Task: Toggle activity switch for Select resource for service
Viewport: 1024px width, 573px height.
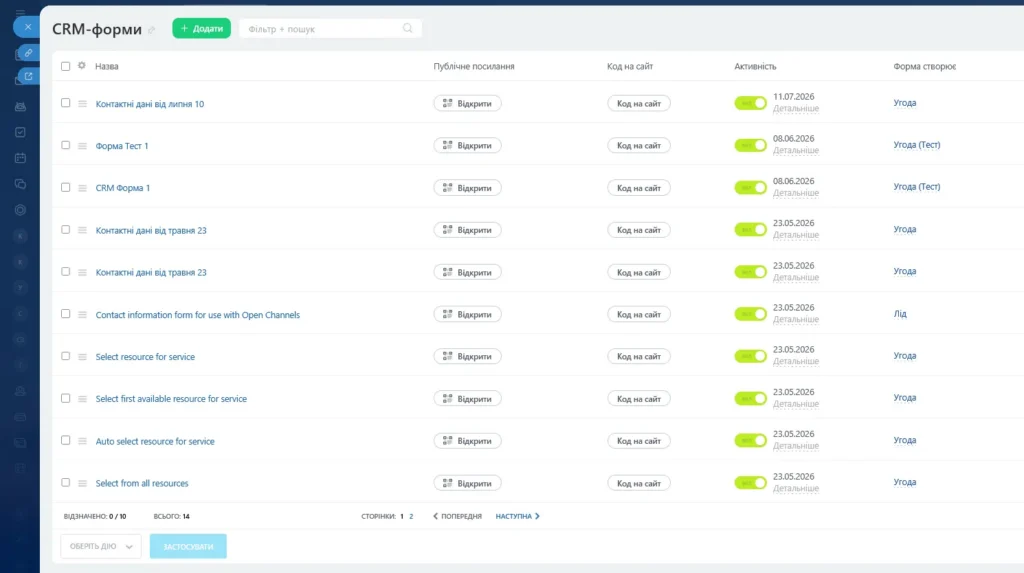Action: coord(750,356)
